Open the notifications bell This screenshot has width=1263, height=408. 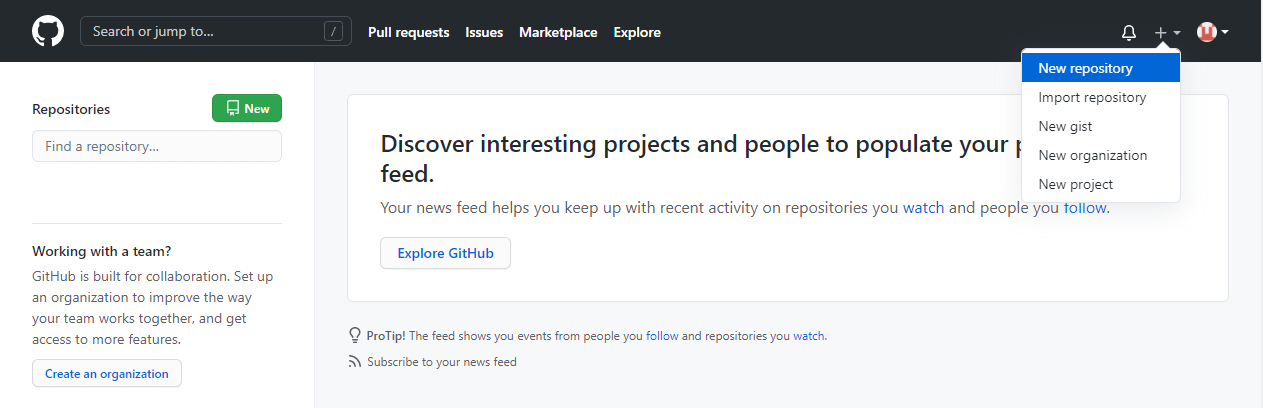[x=1129, y=32]
